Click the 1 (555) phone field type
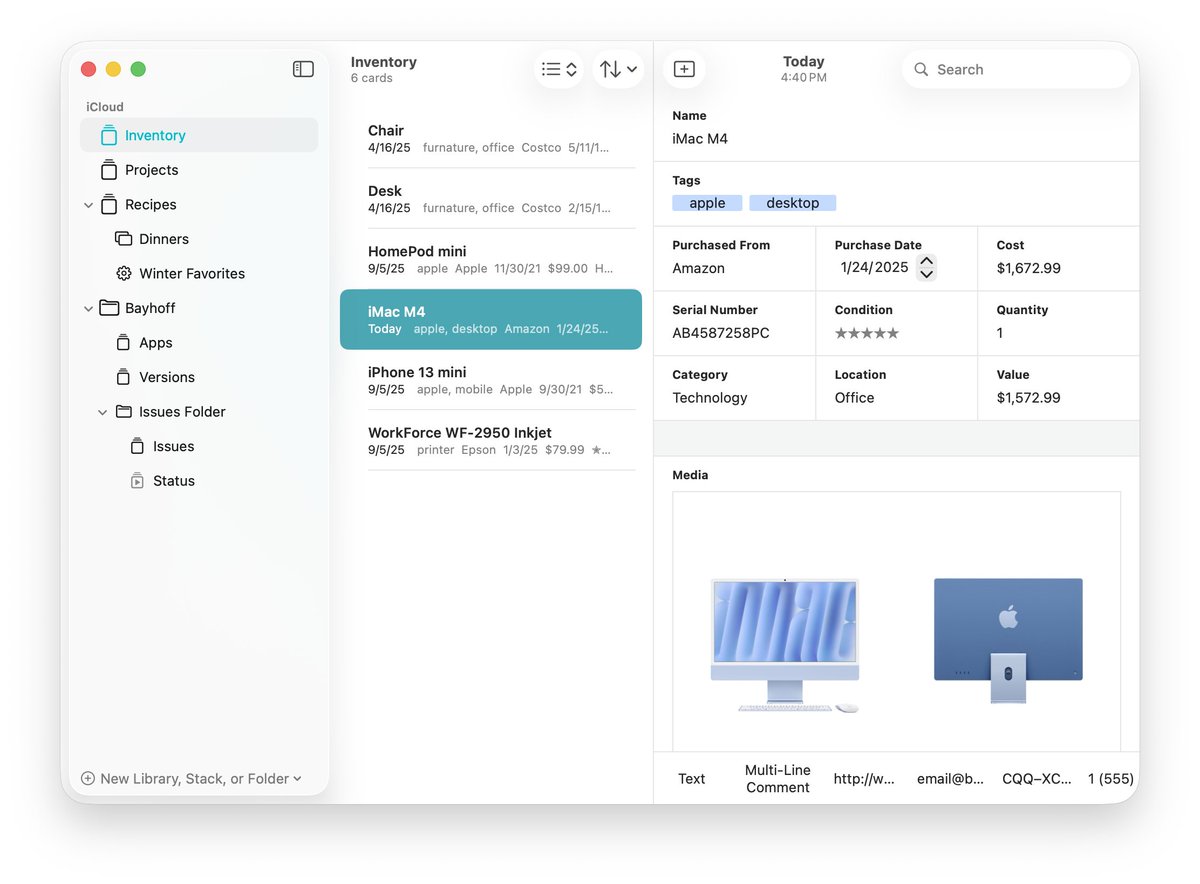Viewport: 1200px width, 884px height. [1111, 779]
